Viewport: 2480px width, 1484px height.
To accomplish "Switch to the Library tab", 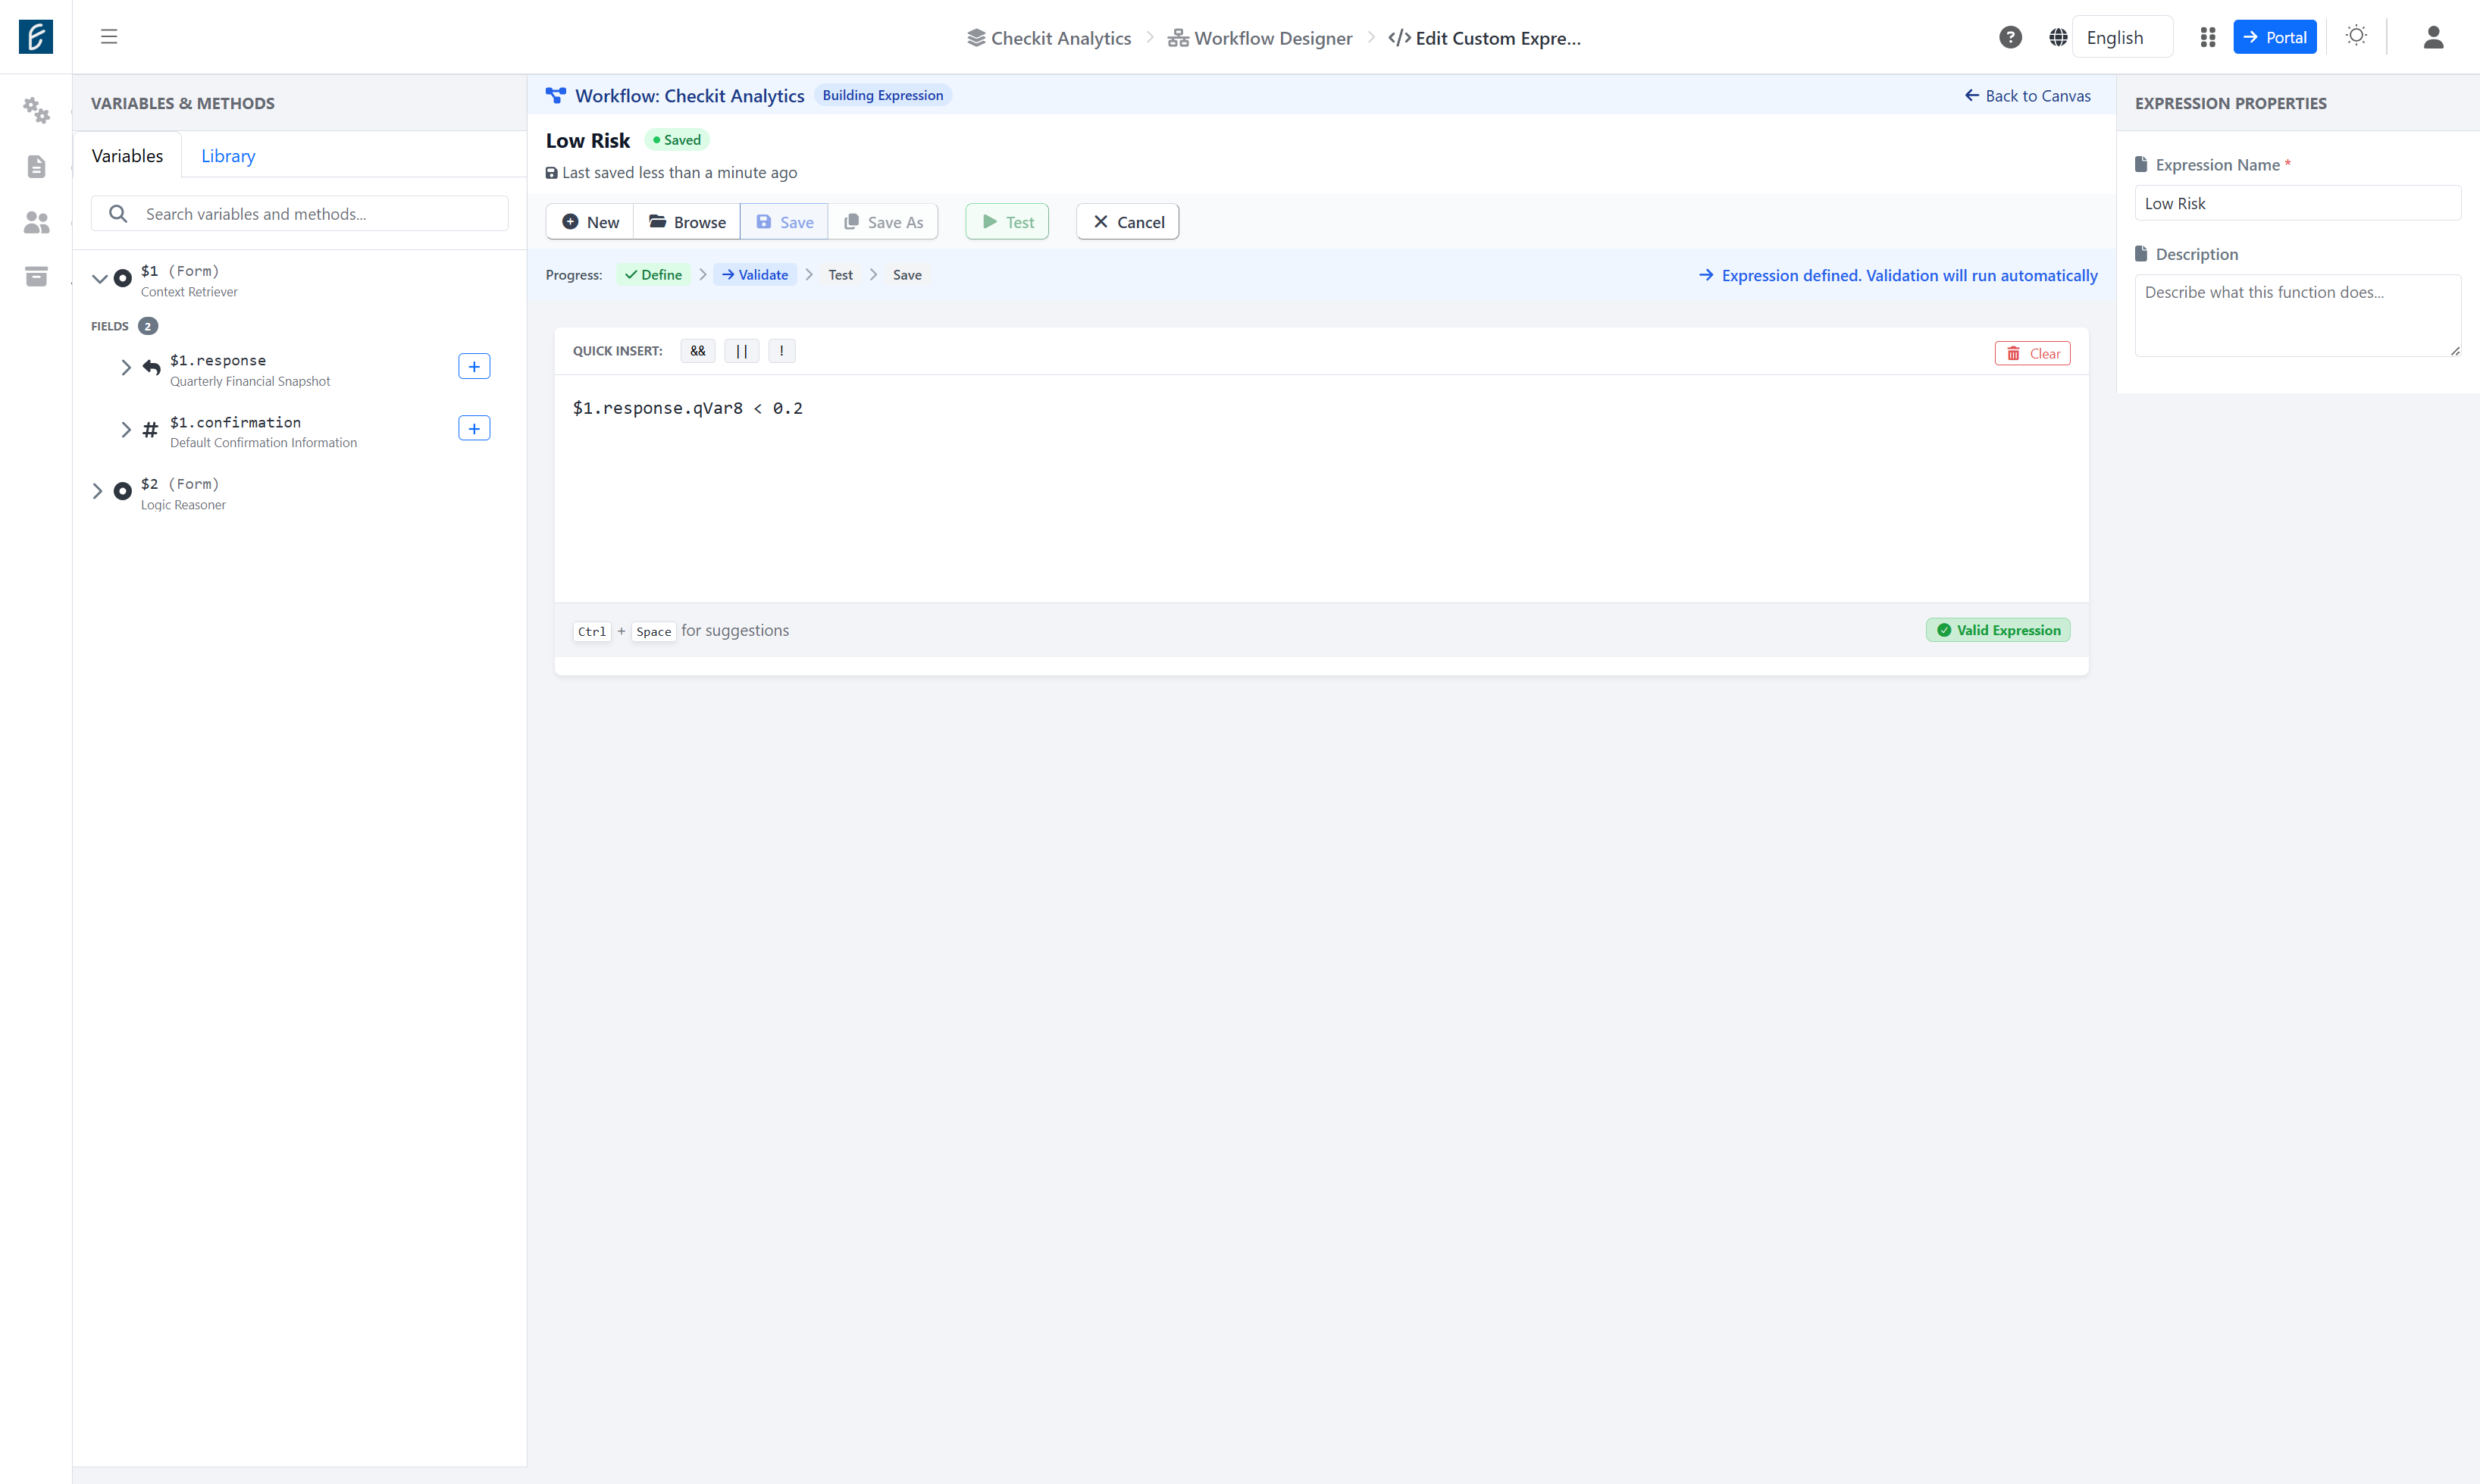I will [228, 155].
